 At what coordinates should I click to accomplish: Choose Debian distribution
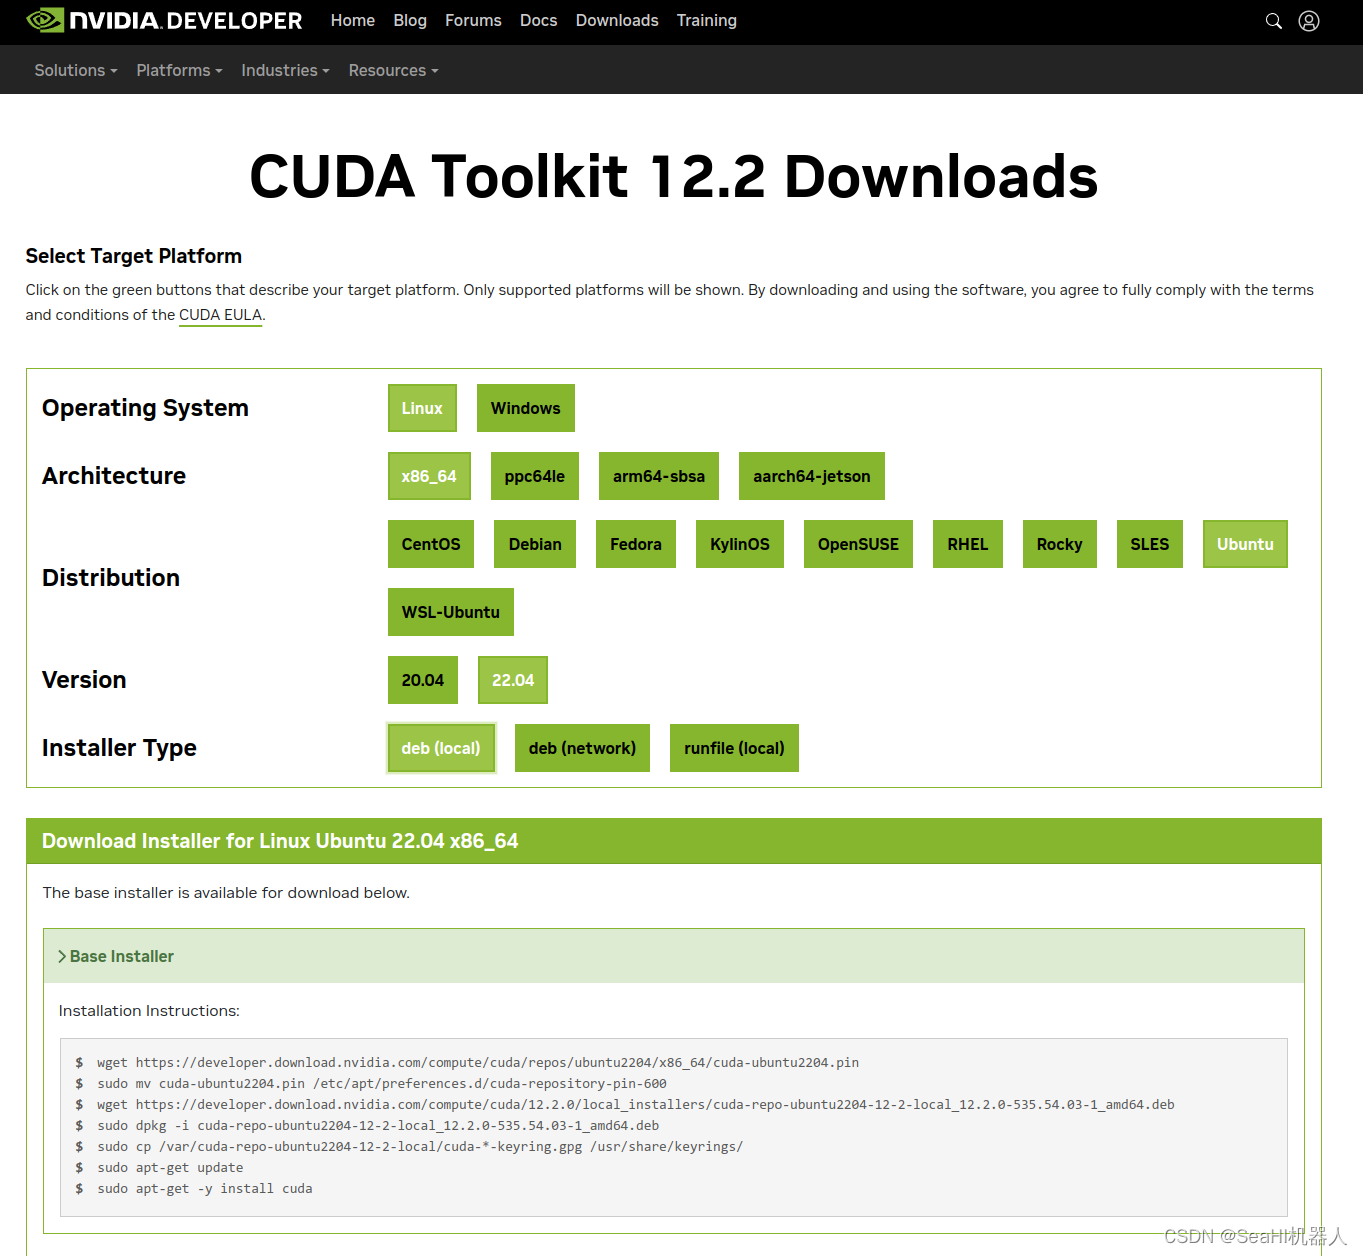pos(535,544)
